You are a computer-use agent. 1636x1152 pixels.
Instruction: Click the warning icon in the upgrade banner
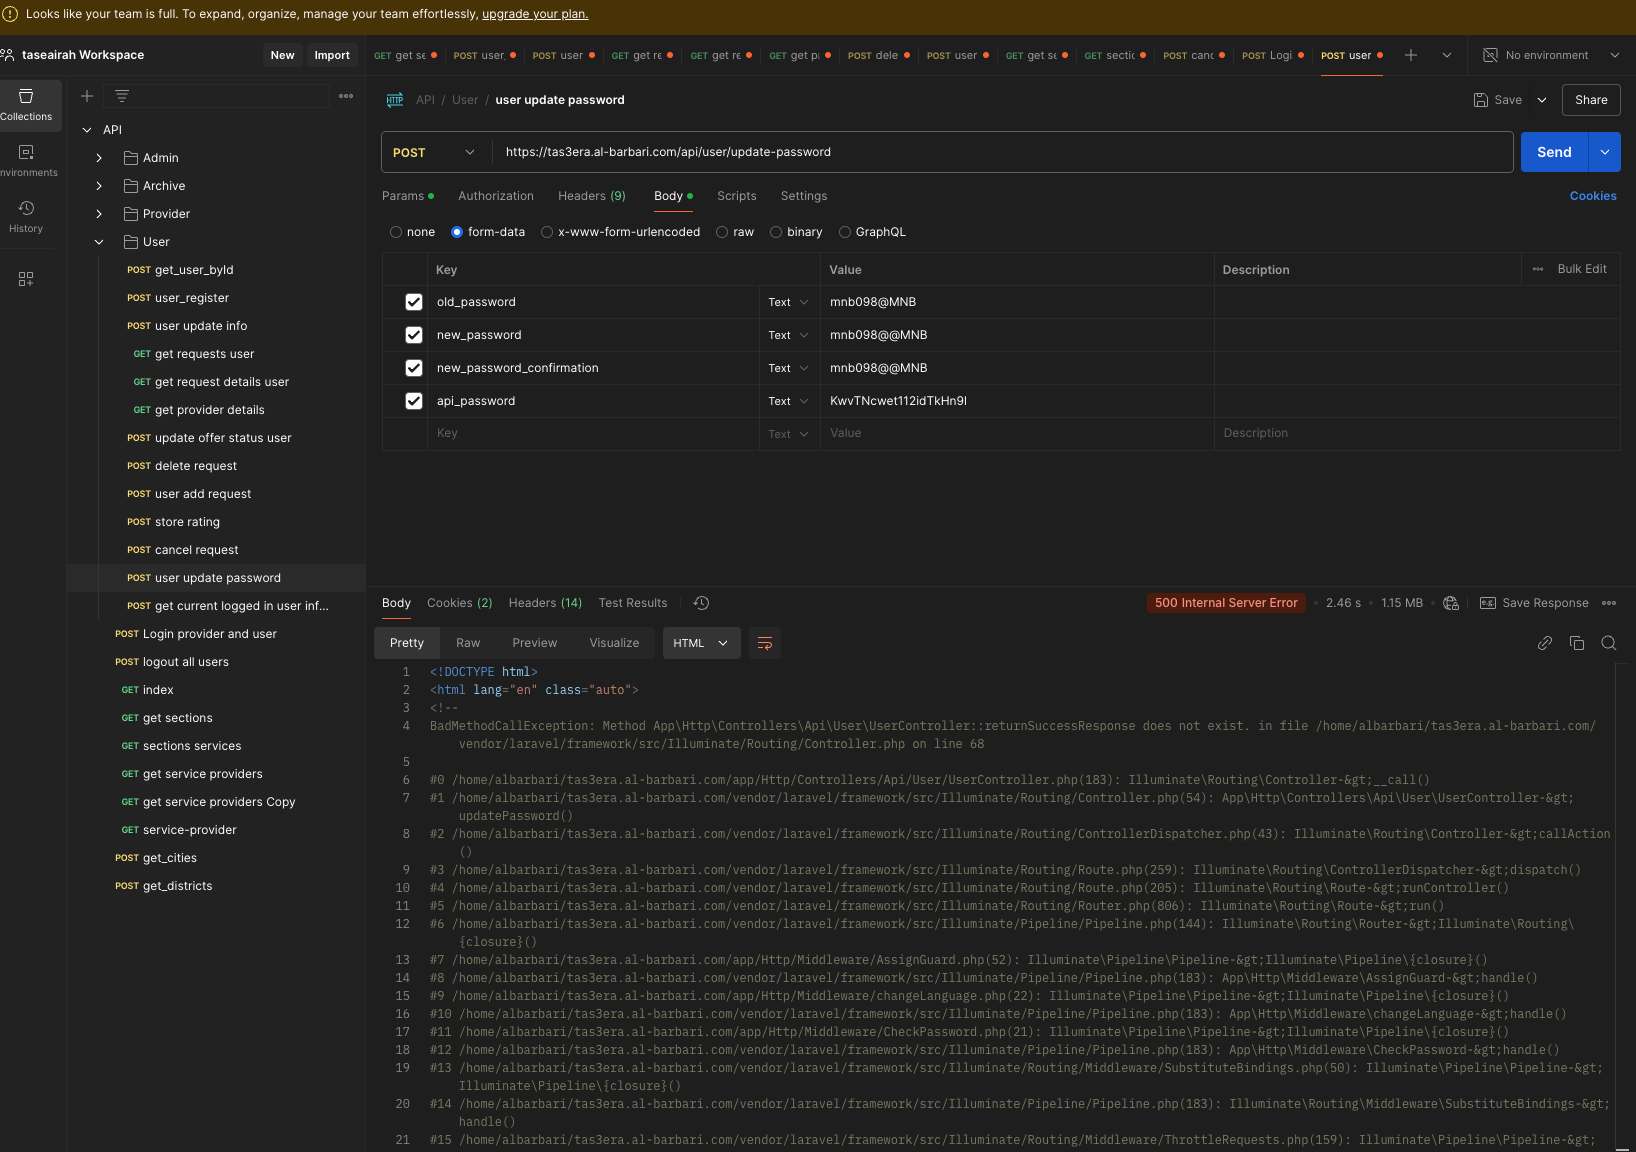(10, 14)
